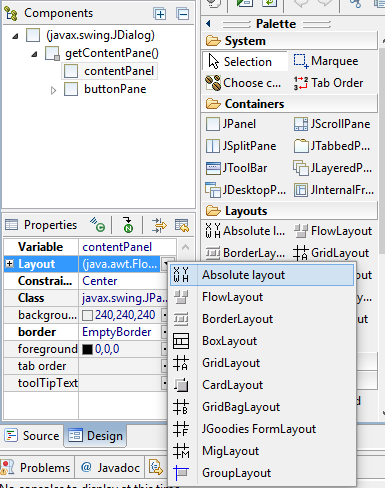The width and height of the screenshot is (385, 488).
Task: Pick JToolBar from Containers palette
Action: [236, 168]
